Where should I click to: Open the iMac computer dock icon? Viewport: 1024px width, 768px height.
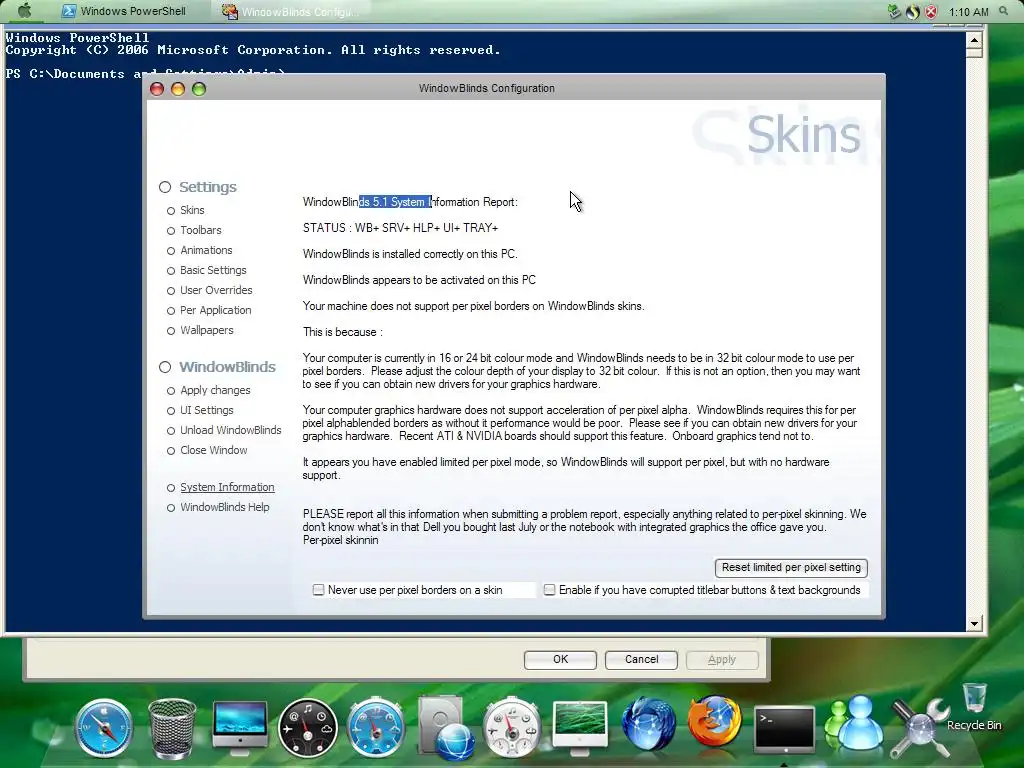240,728
